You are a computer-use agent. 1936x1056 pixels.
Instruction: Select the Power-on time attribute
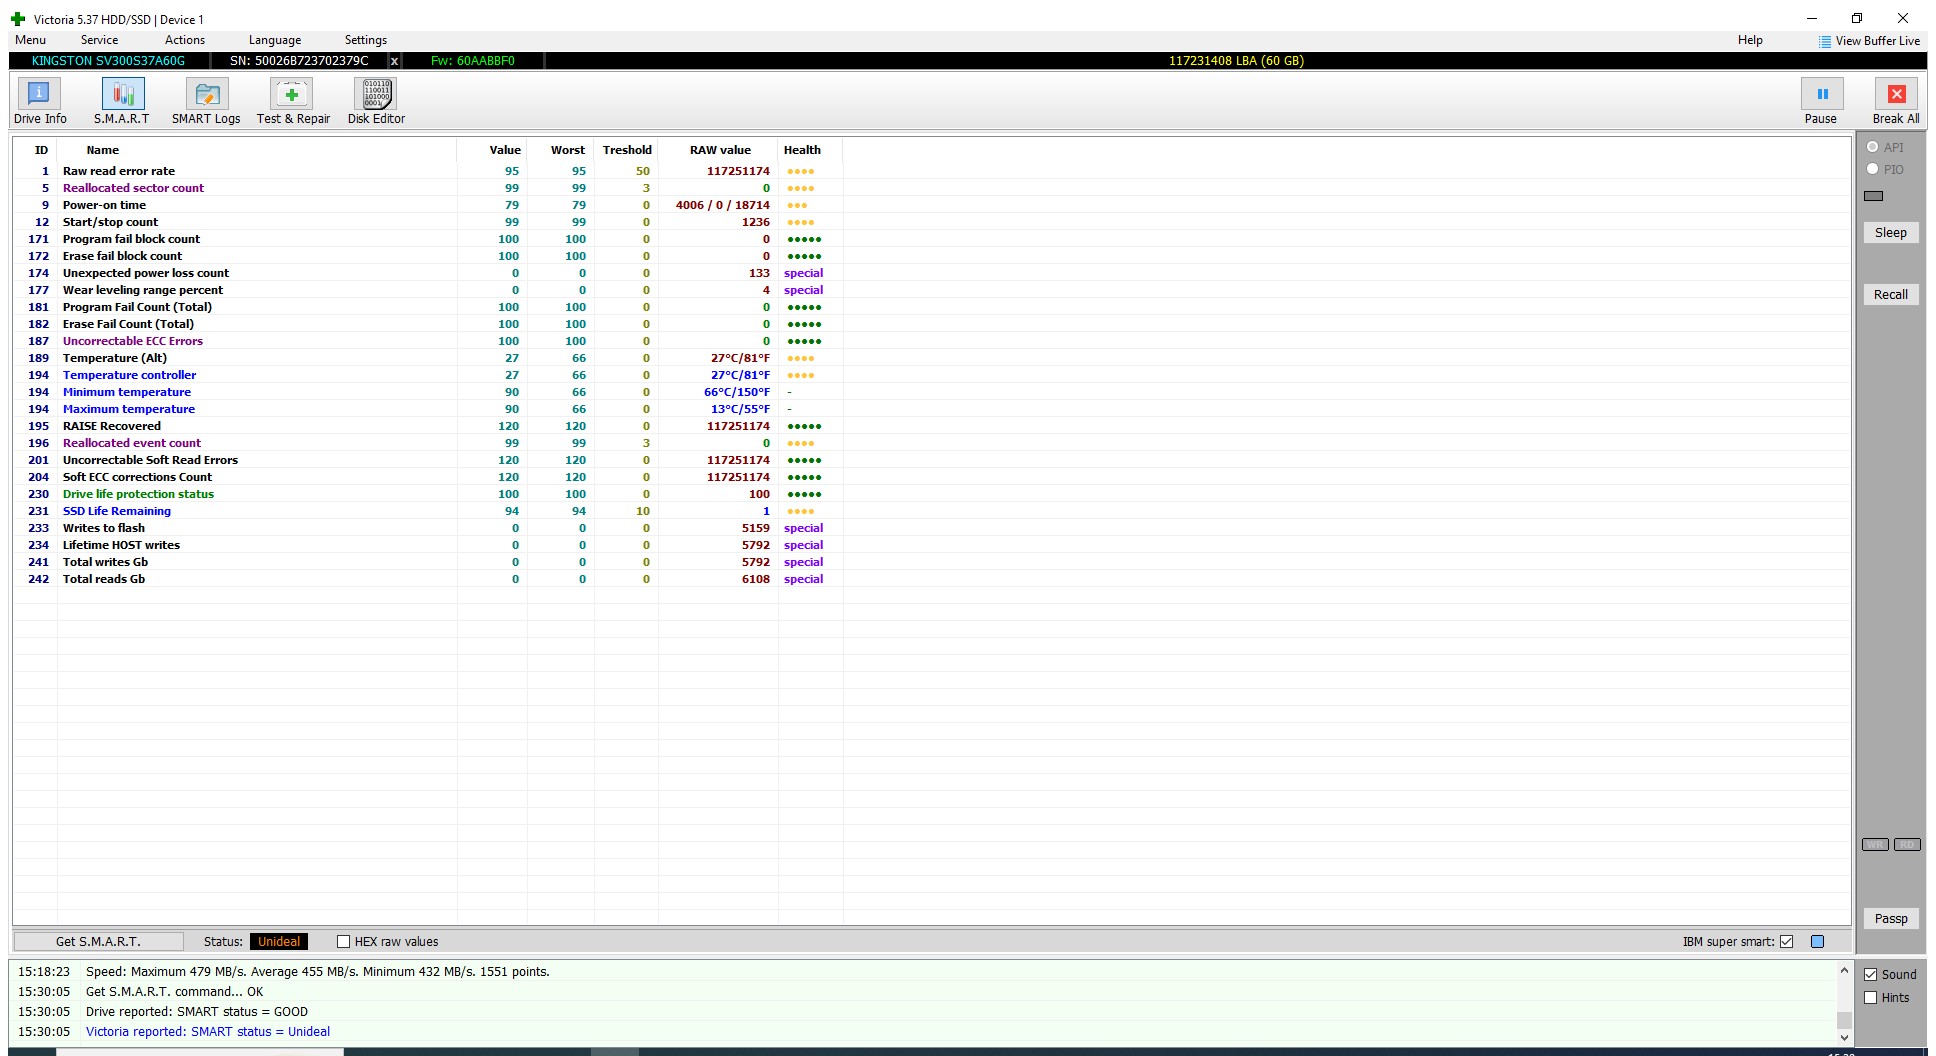coord(428,205)
